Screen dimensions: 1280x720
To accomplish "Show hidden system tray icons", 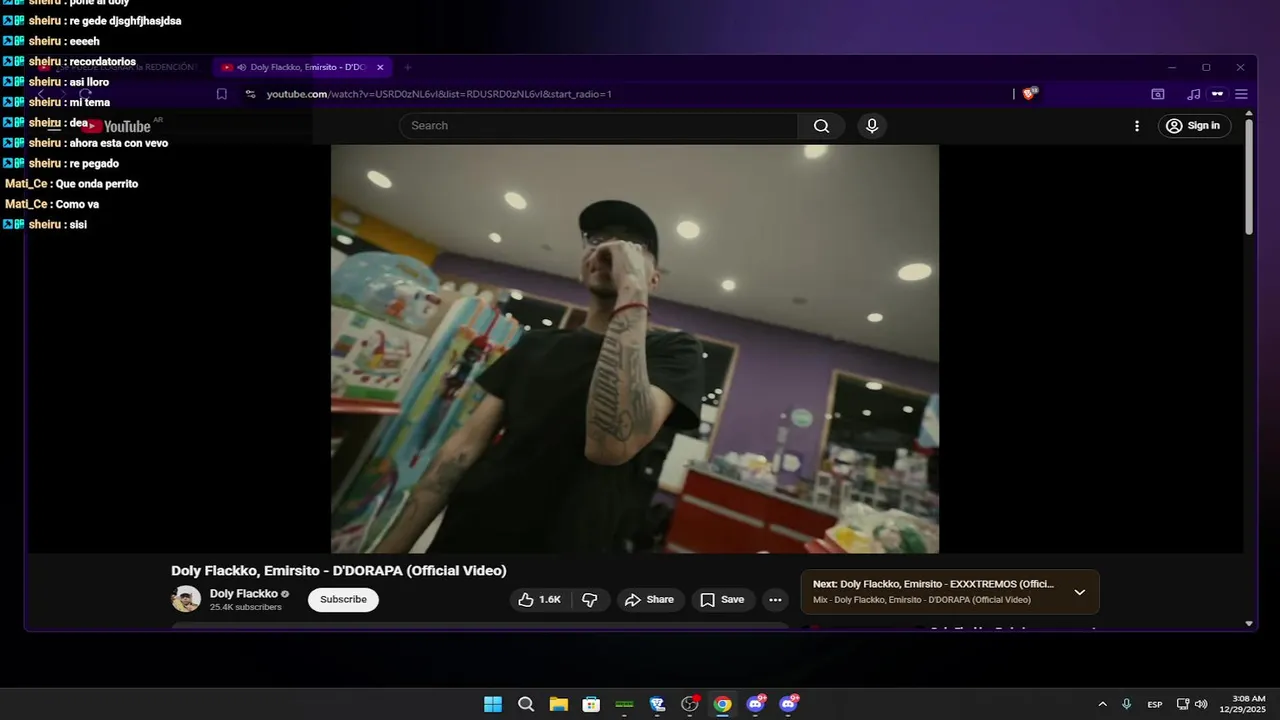I will [x=1102, y=704].
